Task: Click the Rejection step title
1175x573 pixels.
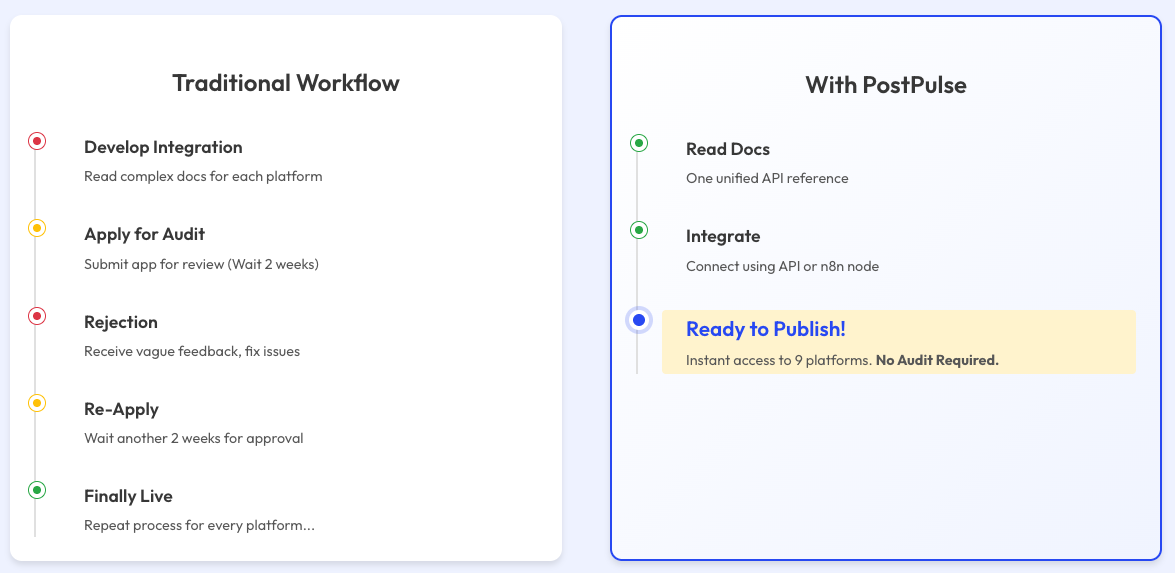Action: [x=121, y=322]
